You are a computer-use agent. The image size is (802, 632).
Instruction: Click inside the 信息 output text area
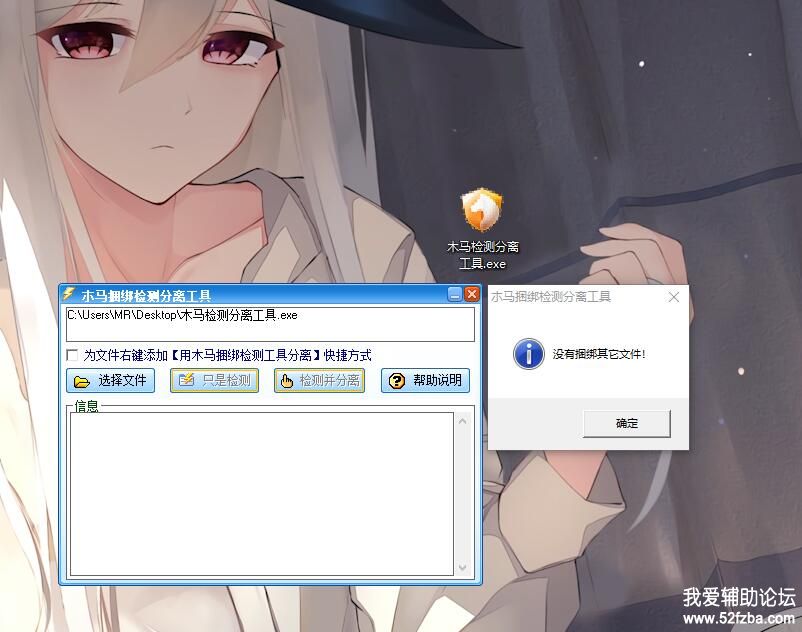click(262, 494)
